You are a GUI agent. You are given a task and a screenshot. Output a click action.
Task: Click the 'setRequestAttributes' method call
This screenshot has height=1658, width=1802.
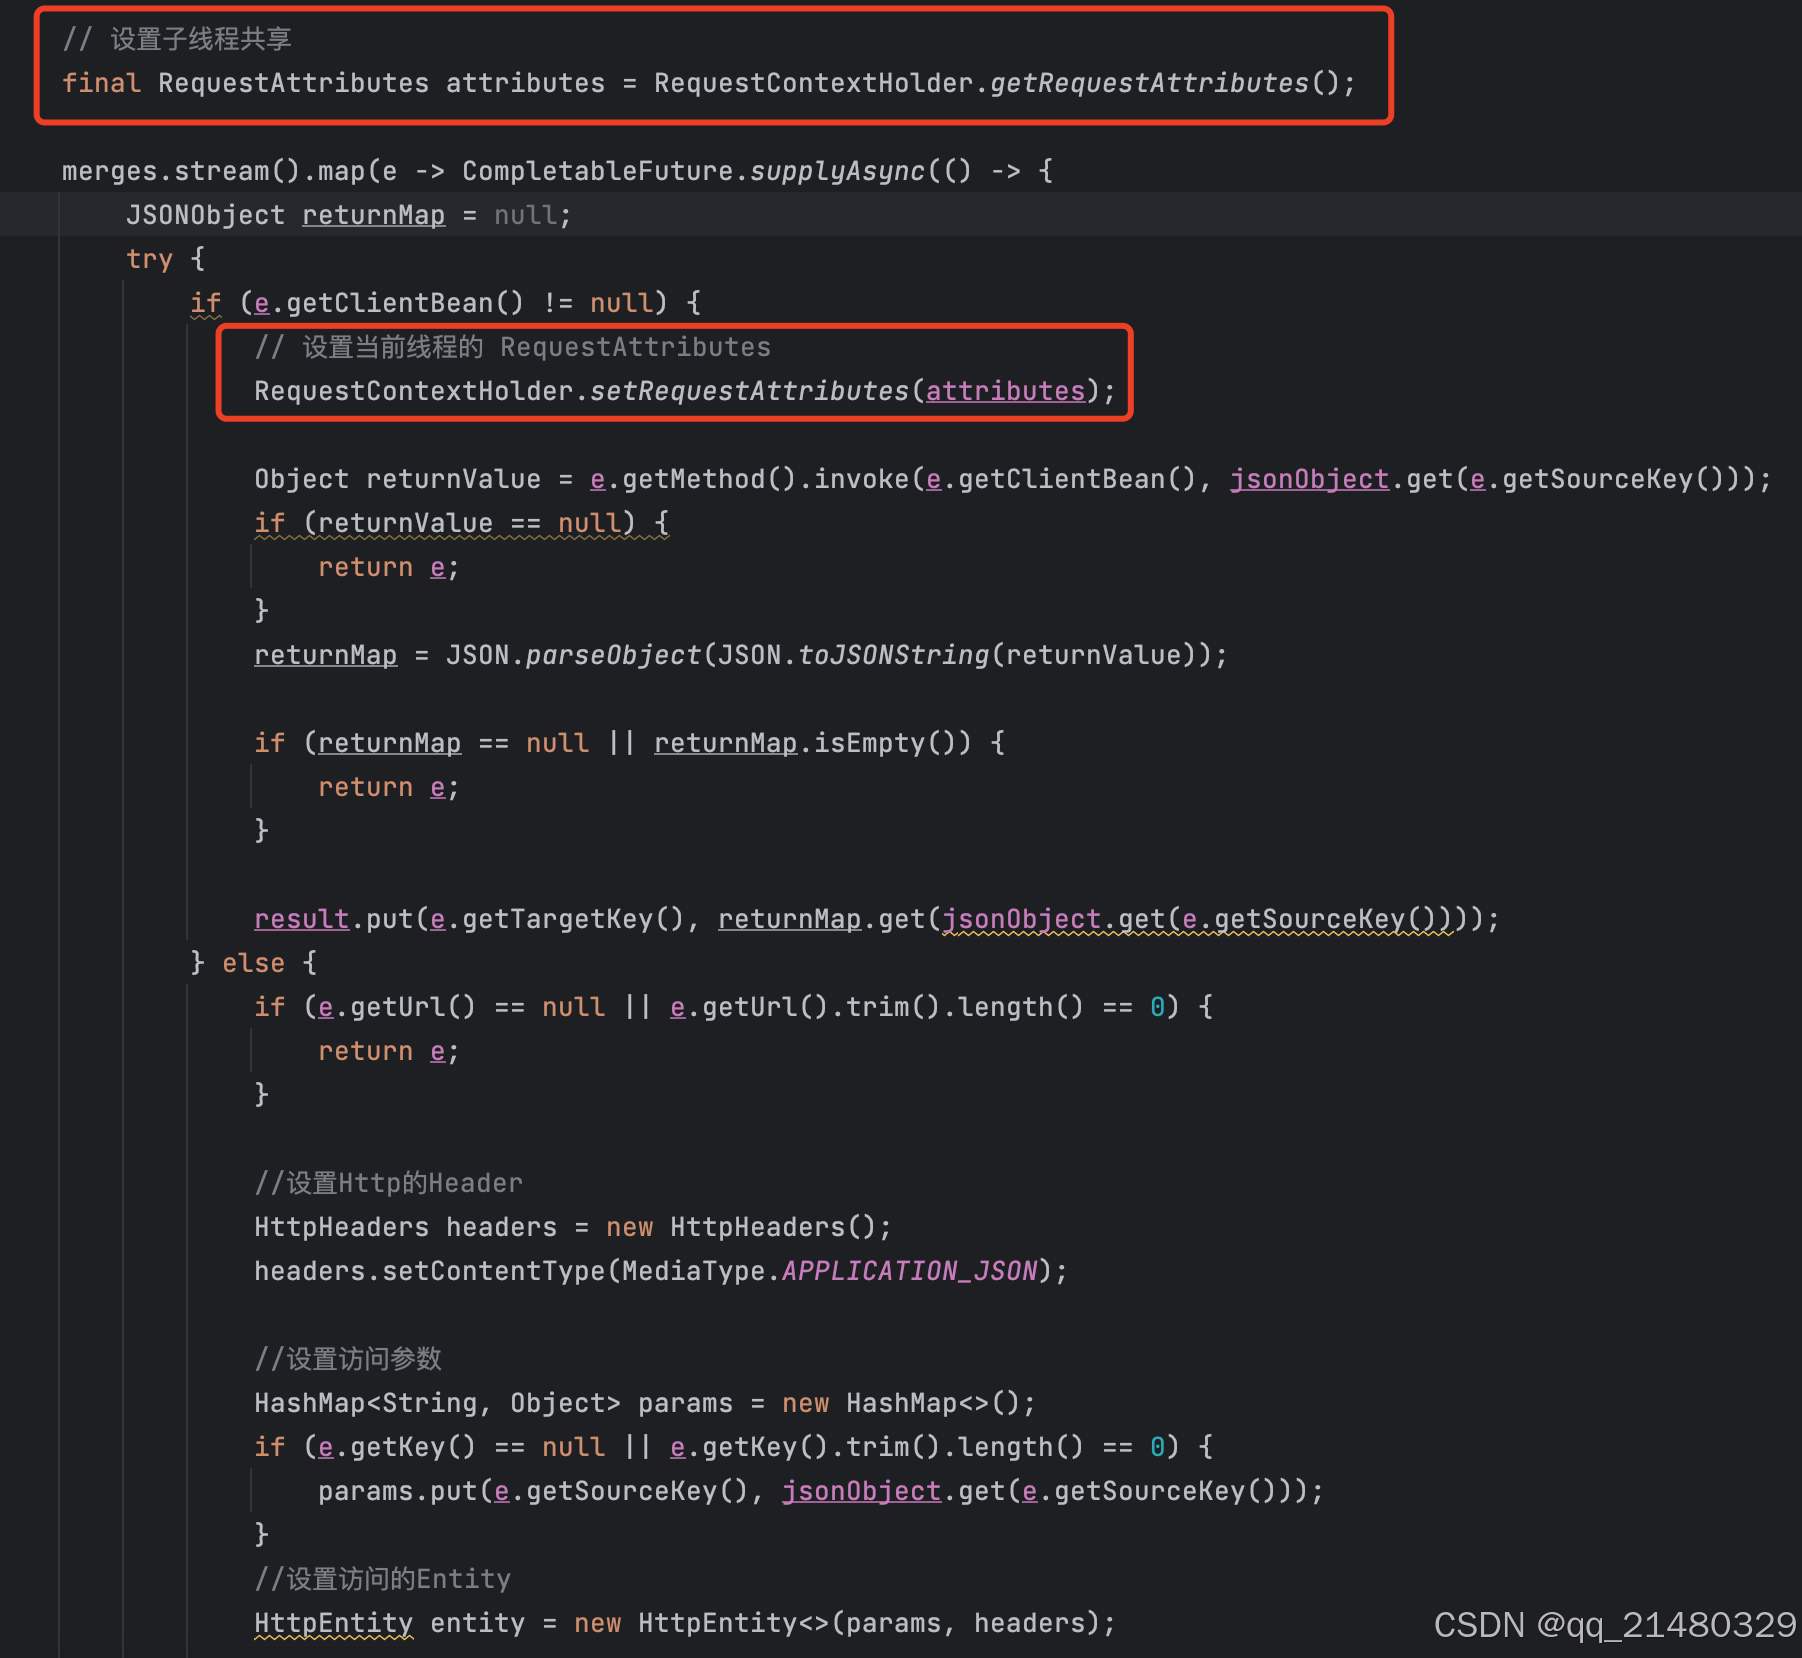pyautogui.click(x=750, y=391)
